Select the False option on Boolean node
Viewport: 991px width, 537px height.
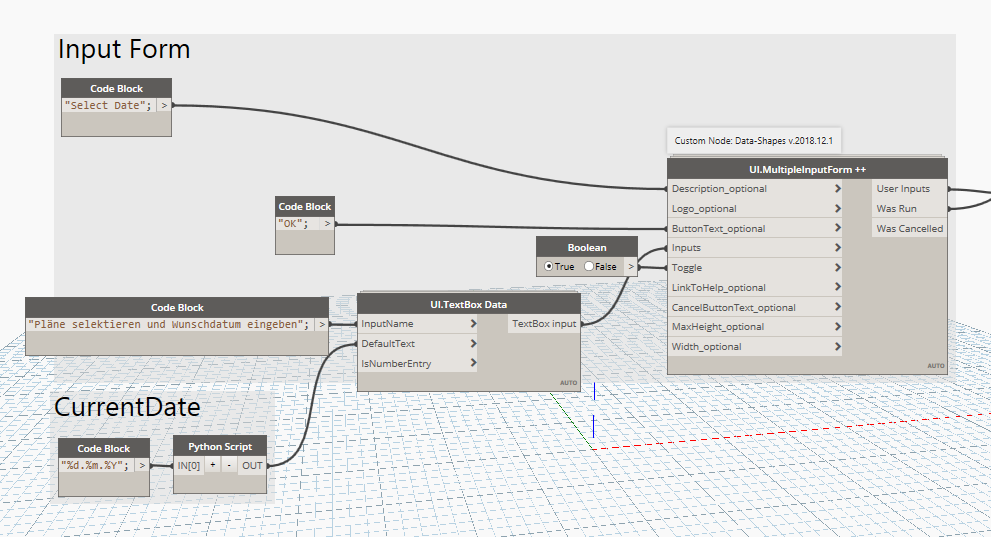(x=589, y=267)
